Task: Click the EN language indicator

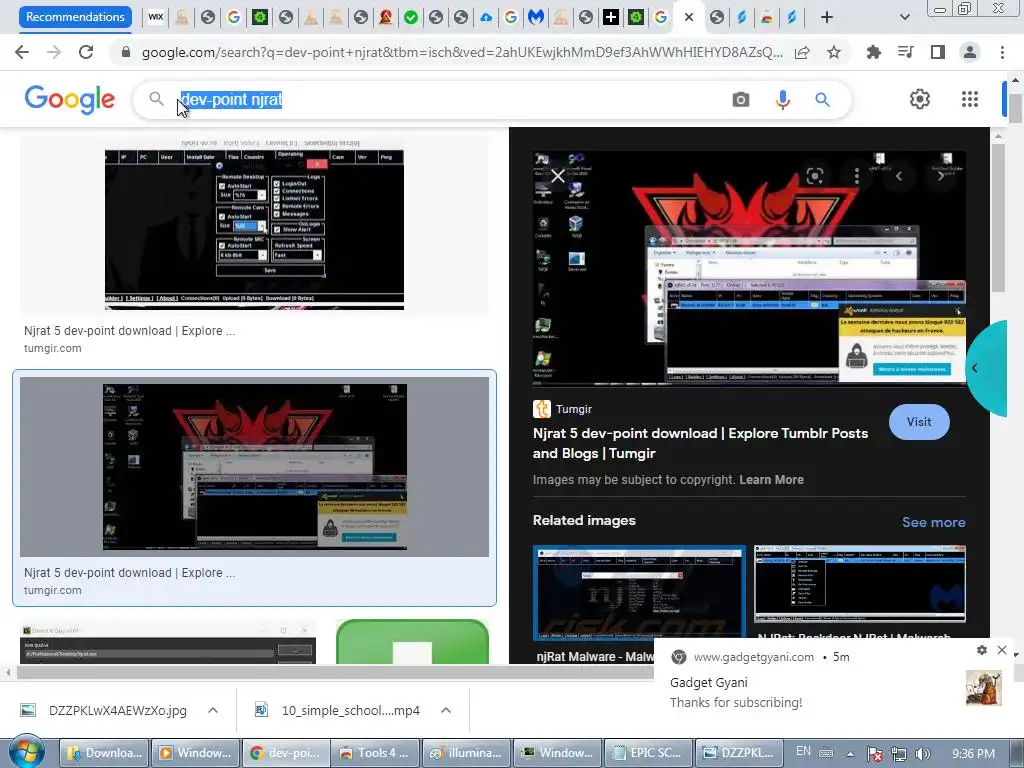Action: 803,751
